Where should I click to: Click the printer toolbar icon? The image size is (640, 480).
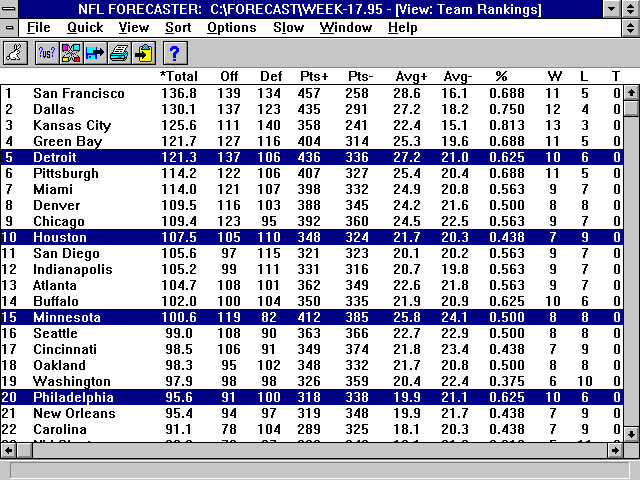[x=120, y=53]
